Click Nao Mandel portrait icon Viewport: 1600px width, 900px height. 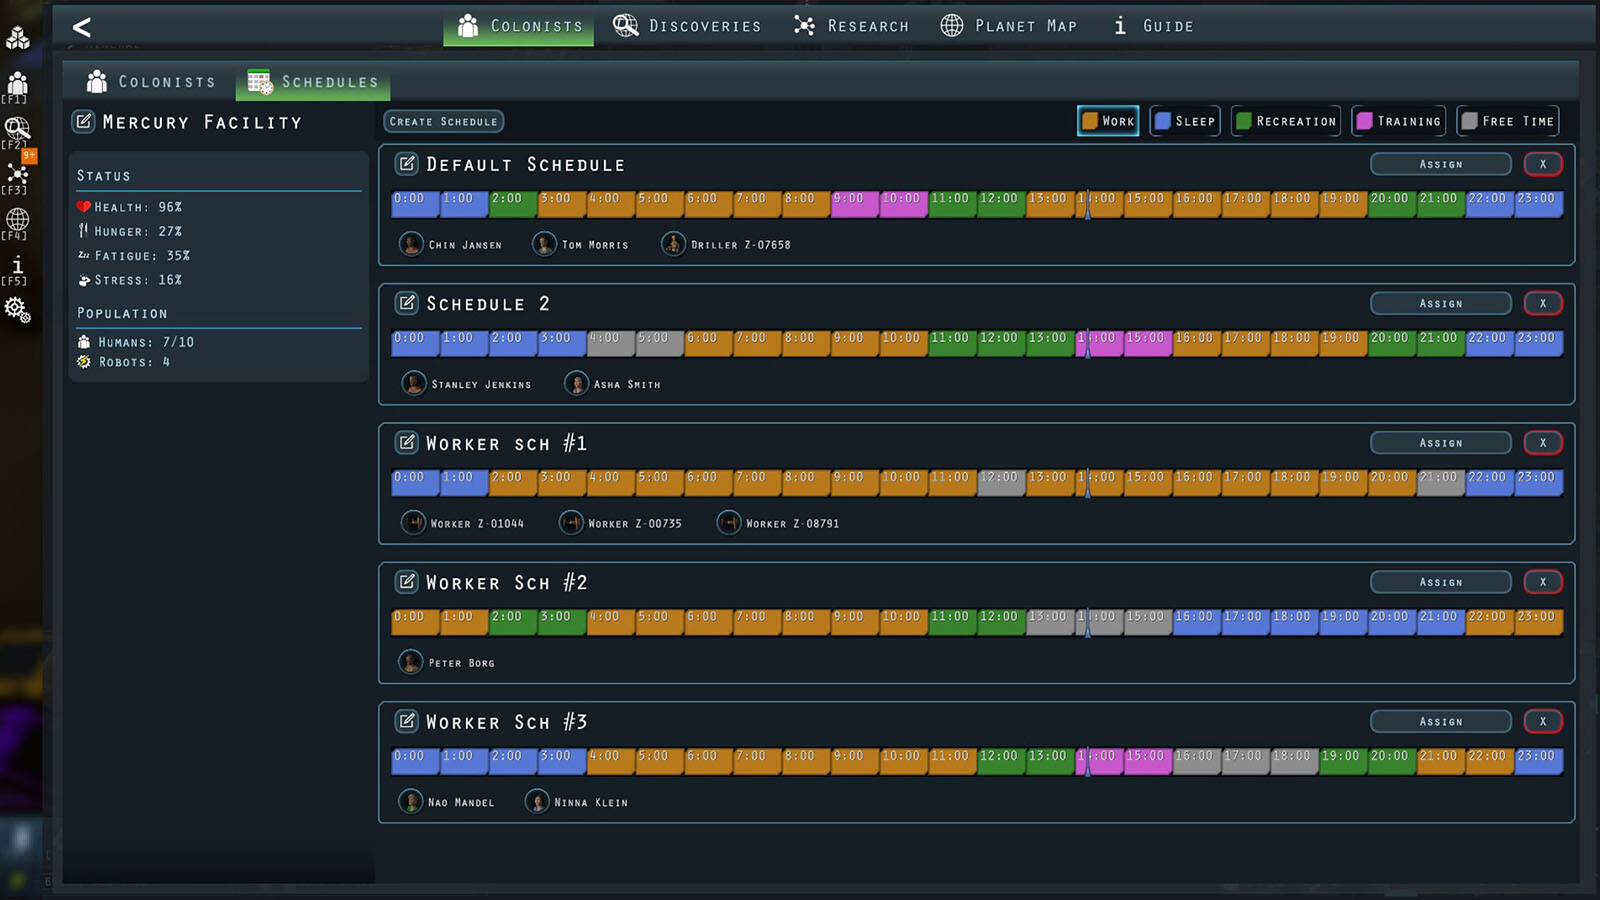coord(411,801)
